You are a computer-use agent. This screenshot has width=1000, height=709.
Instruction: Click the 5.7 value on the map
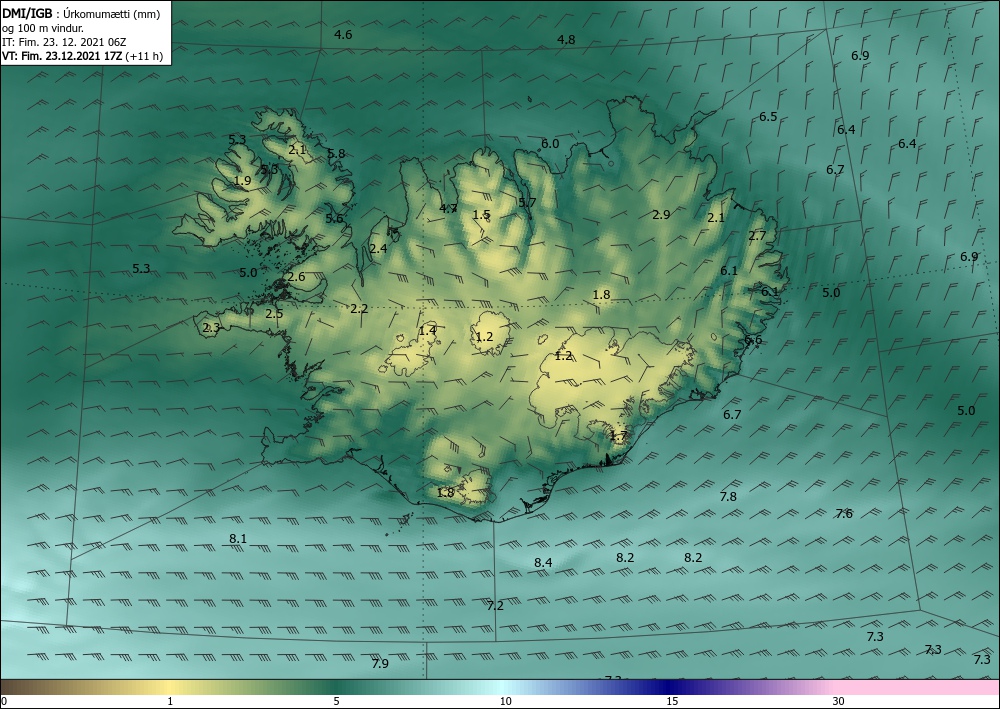527,203
